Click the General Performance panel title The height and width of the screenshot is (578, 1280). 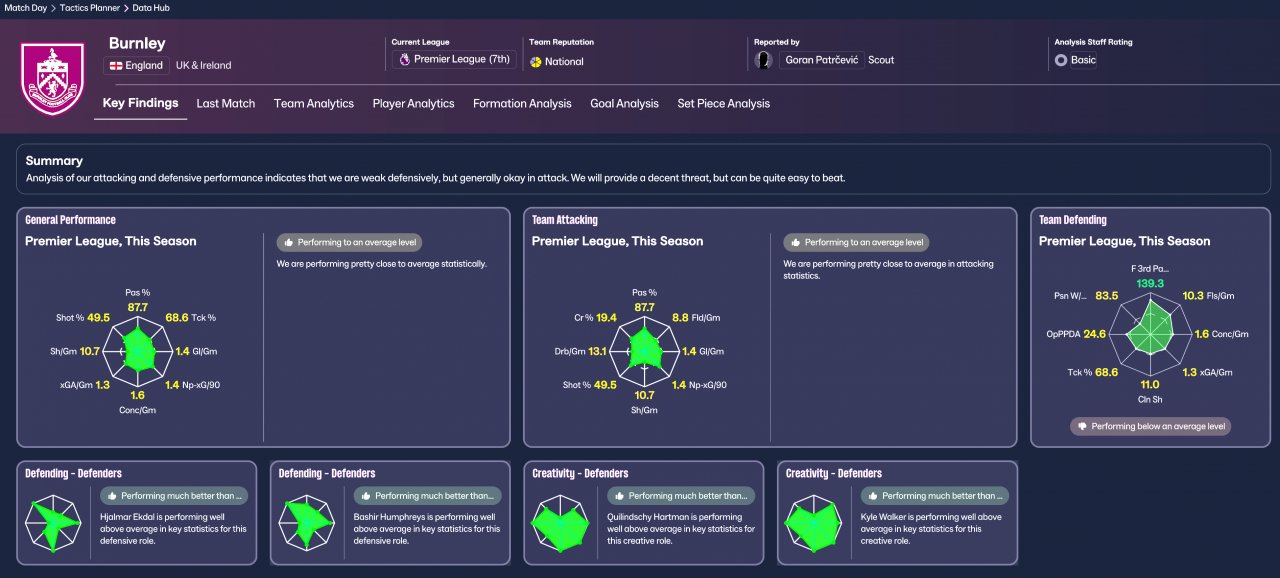pyautogui.click(x=70, y=220)
